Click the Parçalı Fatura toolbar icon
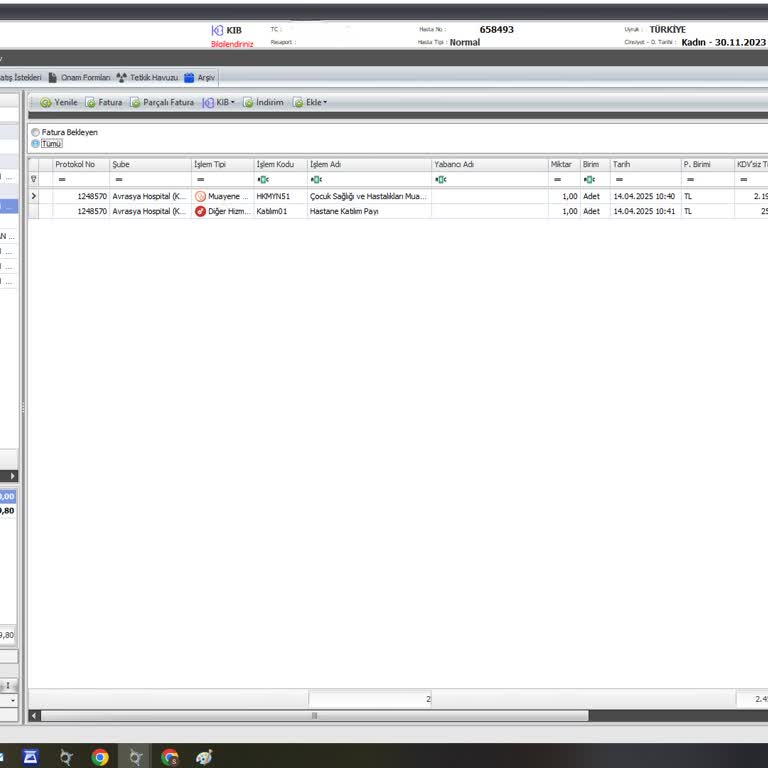The height and width of the screenshot is (768, 768). coord(136,102)
